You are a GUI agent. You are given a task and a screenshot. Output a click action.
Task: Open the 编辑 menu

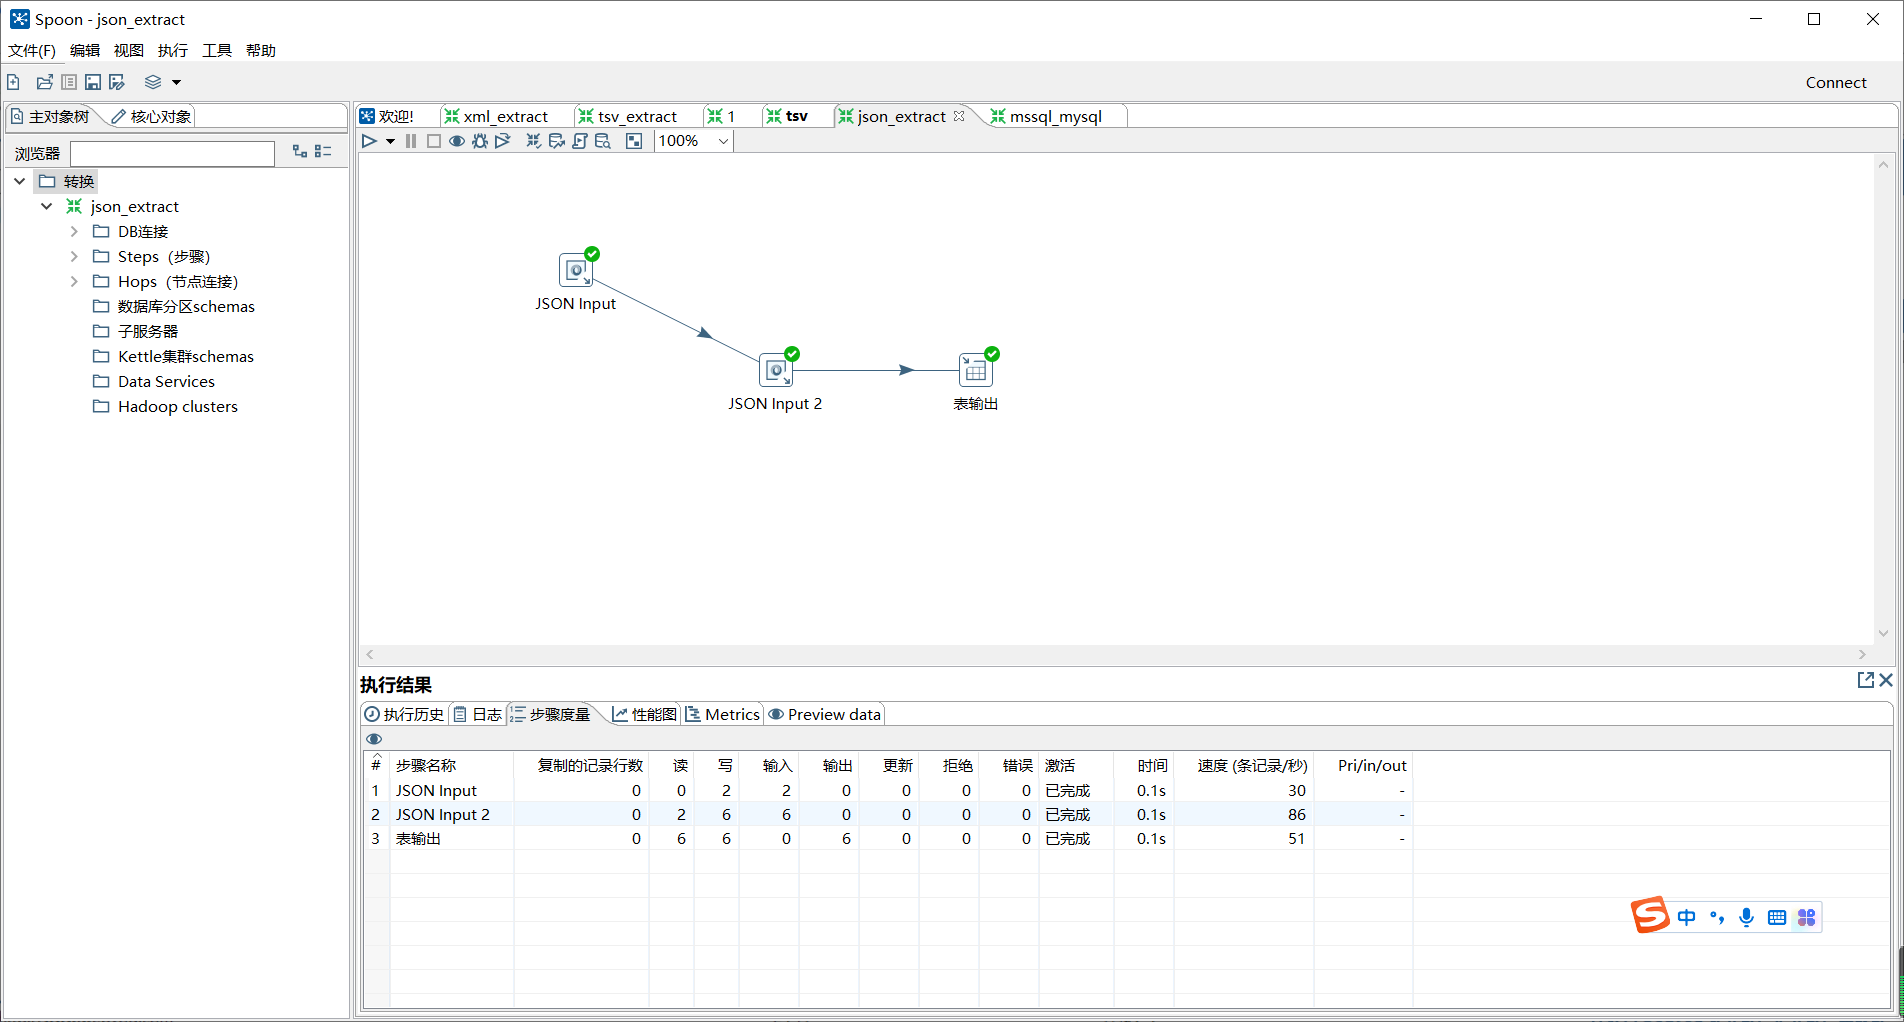pos(85,51)
